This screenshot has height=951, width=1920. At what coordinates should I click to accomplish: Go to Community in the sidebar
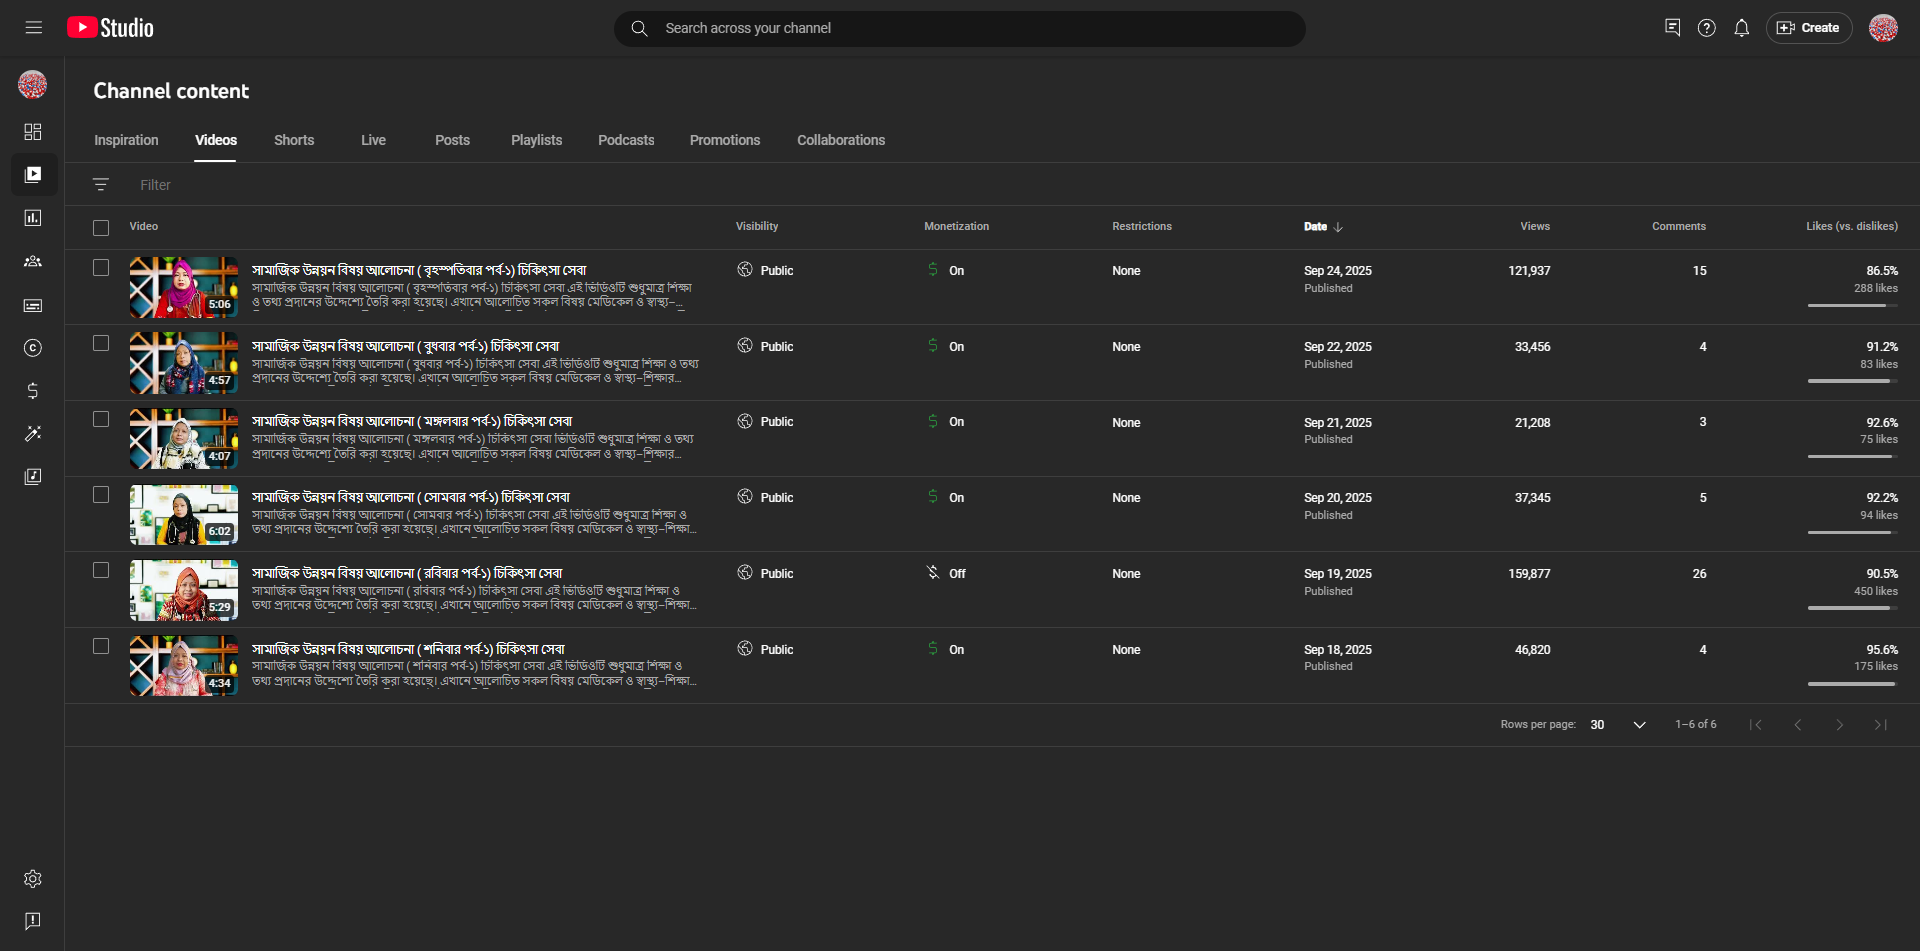point(33,262)
